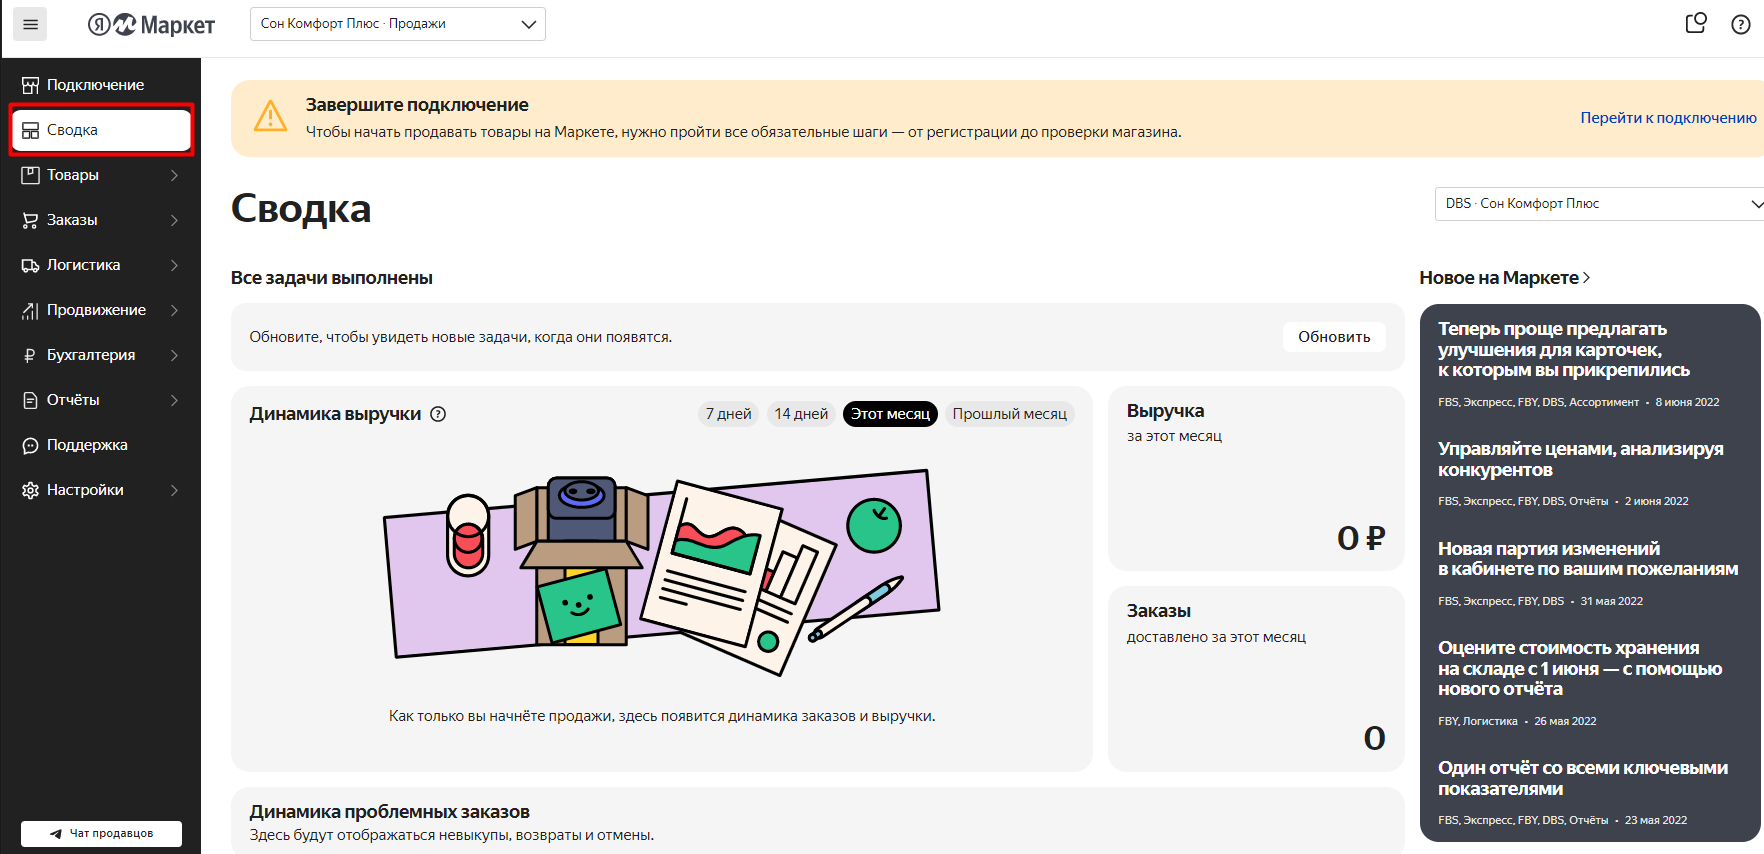Open the Бухгалтерия menu item

tap(100, 355)
